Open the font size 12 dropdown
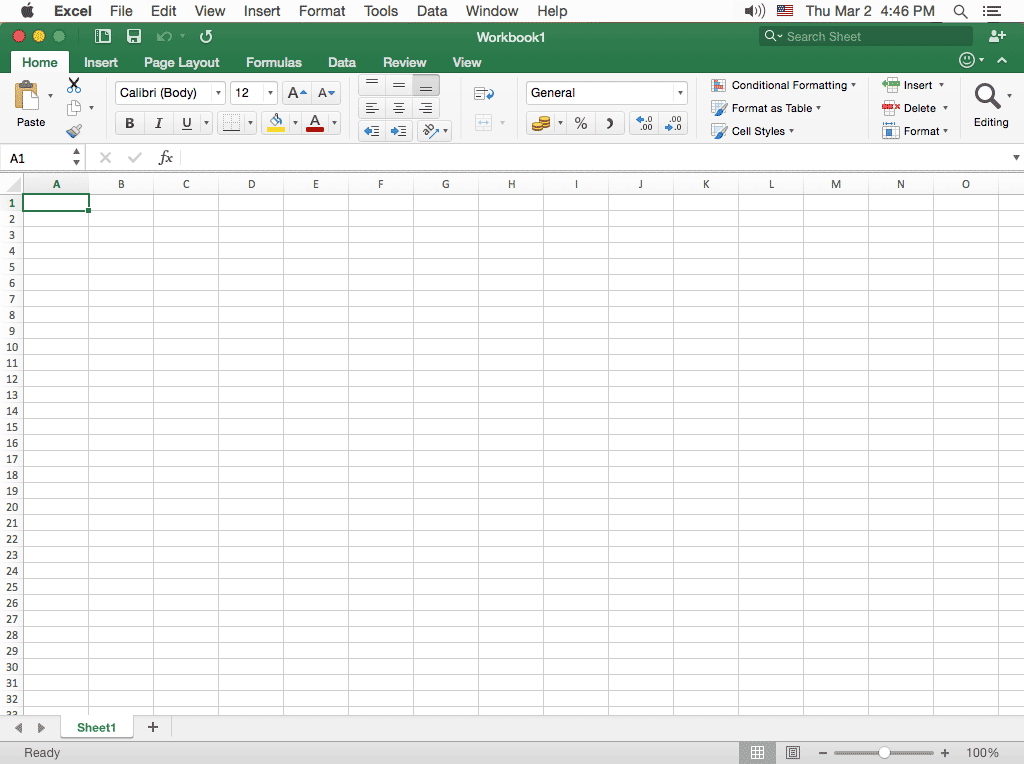Image resolution: width=1024 pixels, height=764 pixels. pos(270,93)
